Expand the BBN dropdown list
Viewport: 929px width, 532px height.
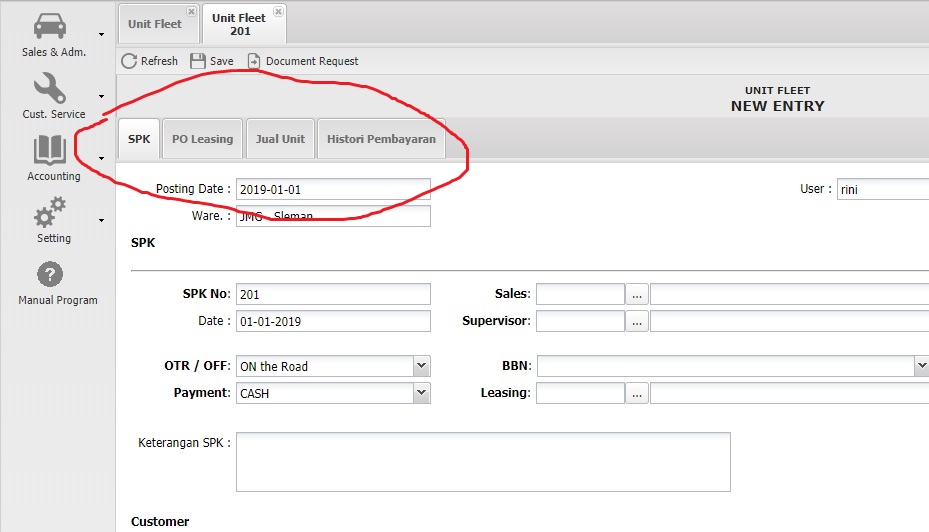[x=921, y=366]
